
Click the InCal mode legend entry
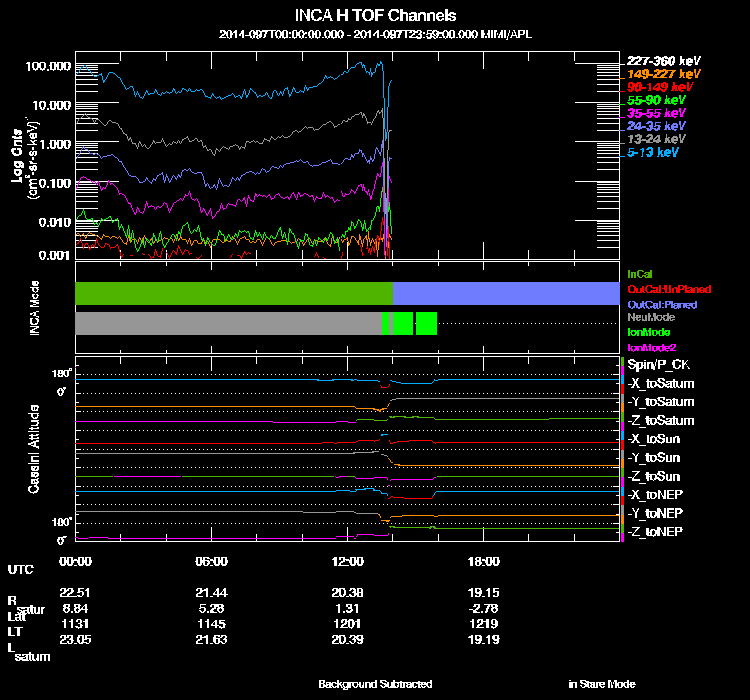point(640,274)
